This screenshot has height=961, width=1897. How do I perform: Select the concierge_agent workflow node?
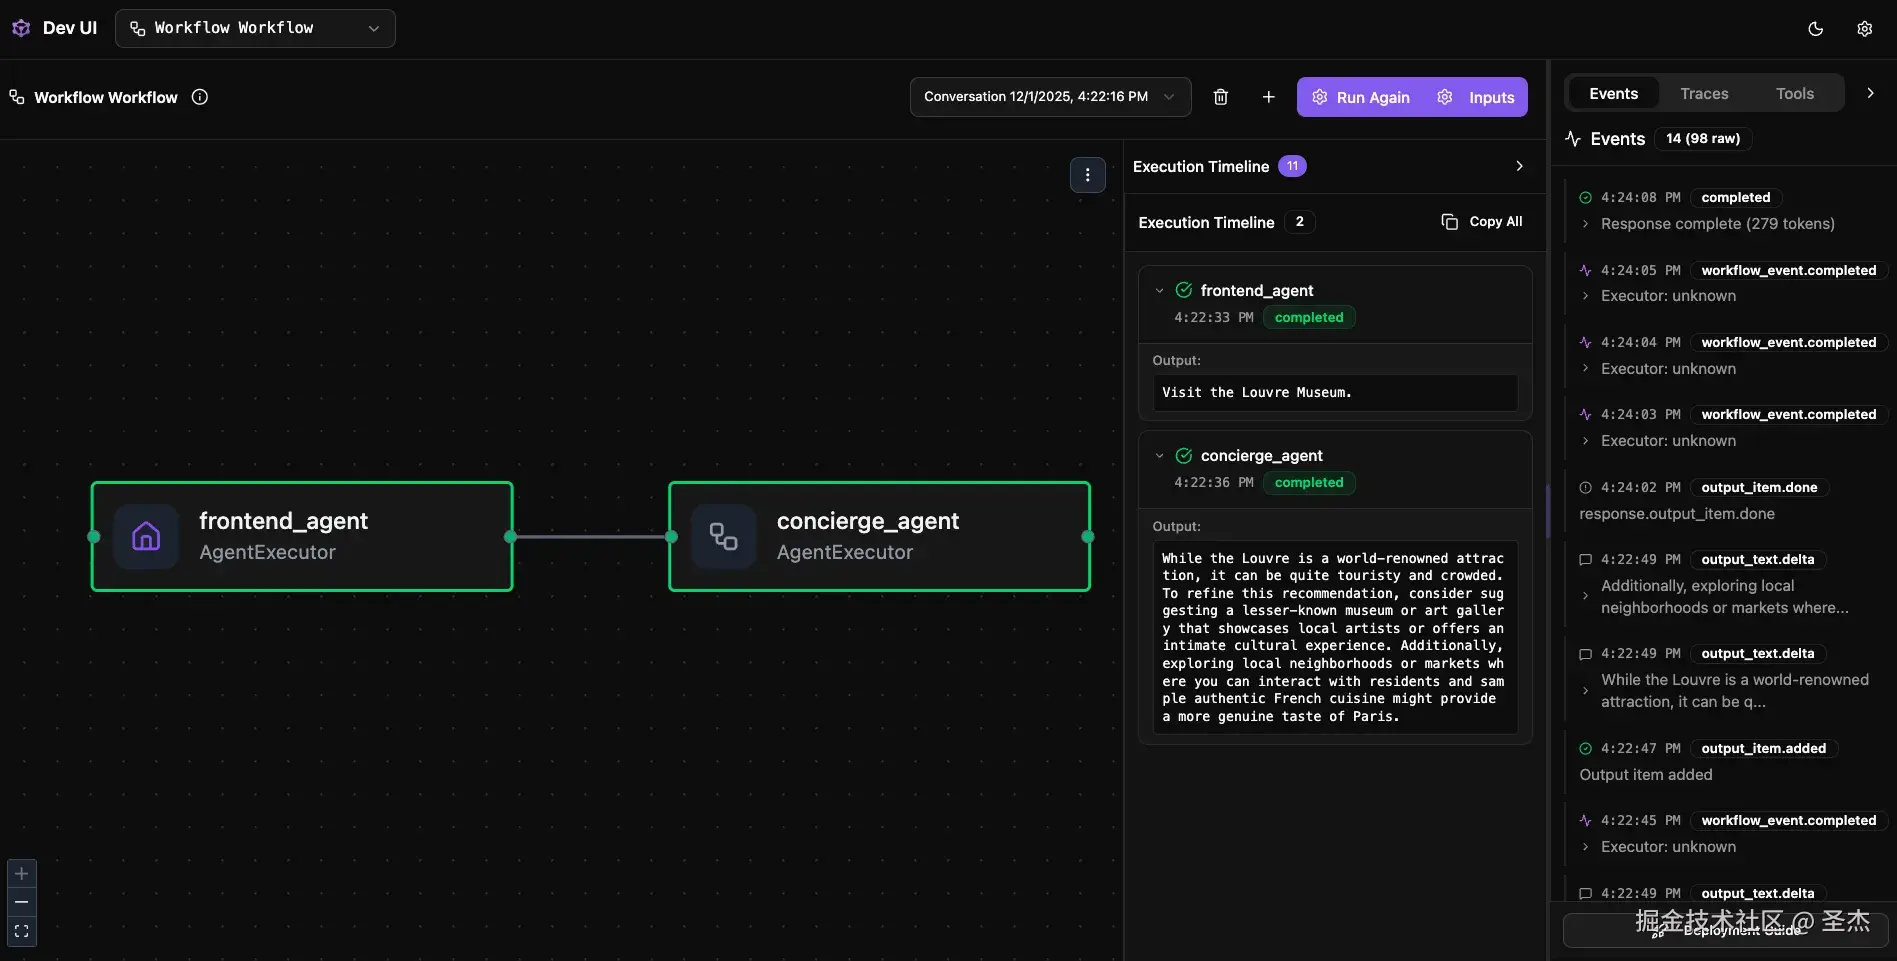click(879, 537)
